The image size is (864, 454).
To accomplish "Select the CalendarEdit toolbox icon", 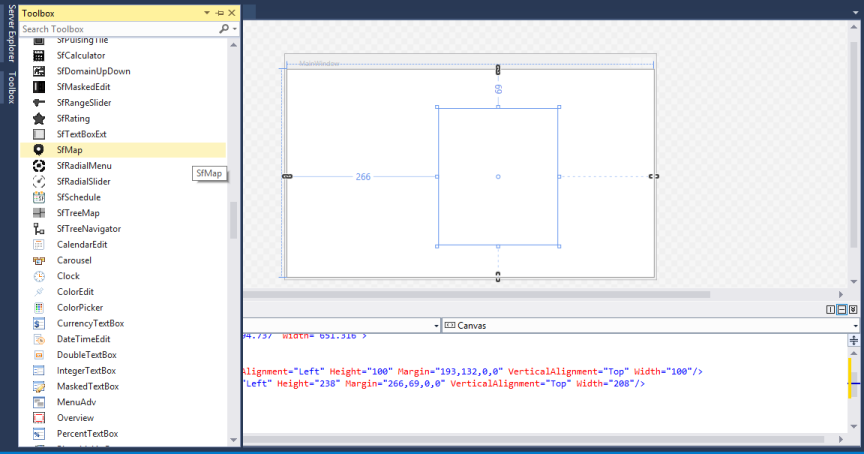I will (x=39, y=244).
